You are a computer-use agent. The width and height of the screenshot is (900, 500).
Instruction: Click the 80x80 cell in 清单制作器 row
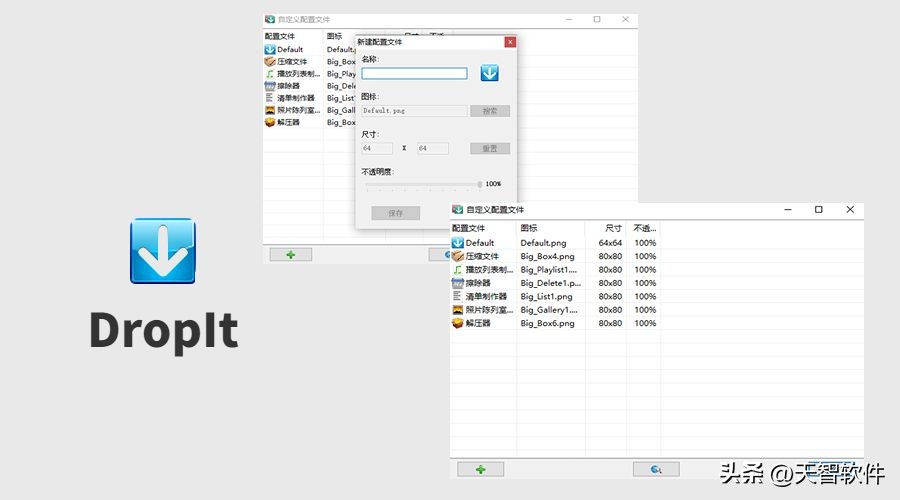tap(610, 296)
